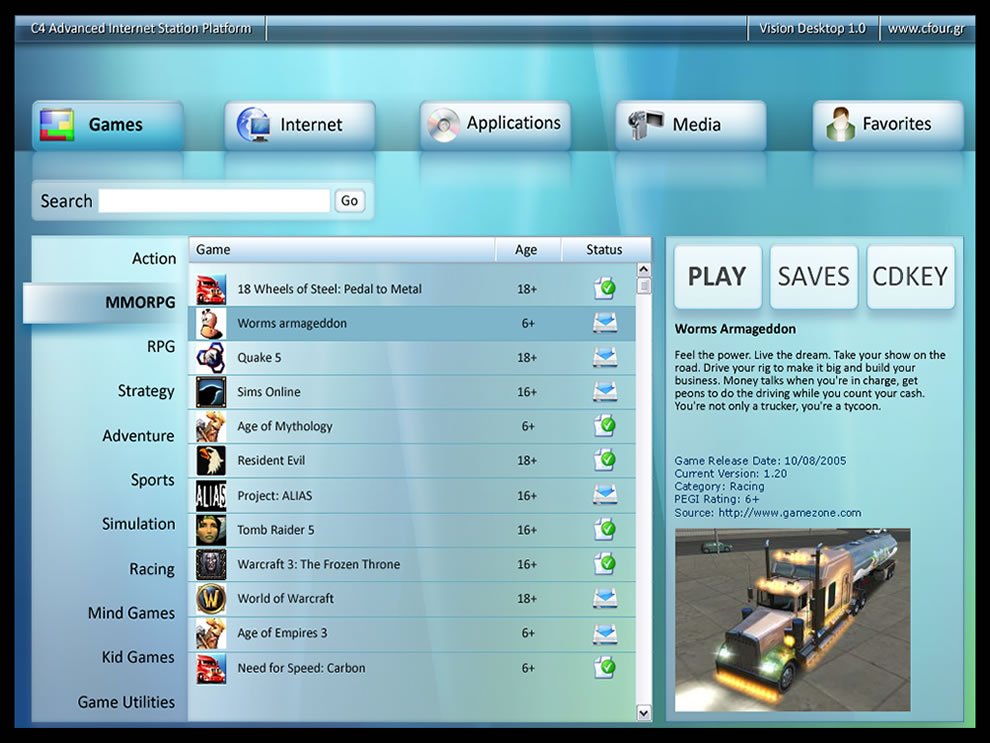The height and width of the screenshot is (743, 990).
Task: Switch to the Internet tab
Action: pyautogui.click(x=300, y=125)
